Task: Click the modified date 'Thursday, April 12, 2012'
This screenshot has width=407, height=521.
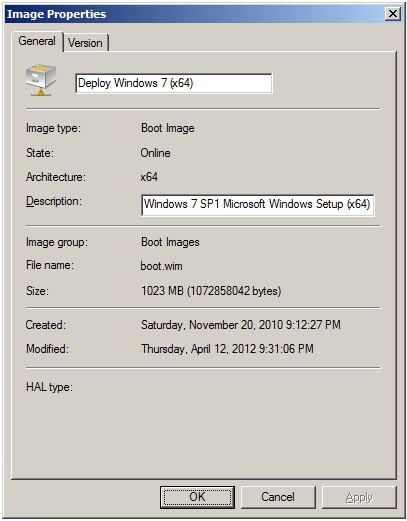Action: (198, 349)
